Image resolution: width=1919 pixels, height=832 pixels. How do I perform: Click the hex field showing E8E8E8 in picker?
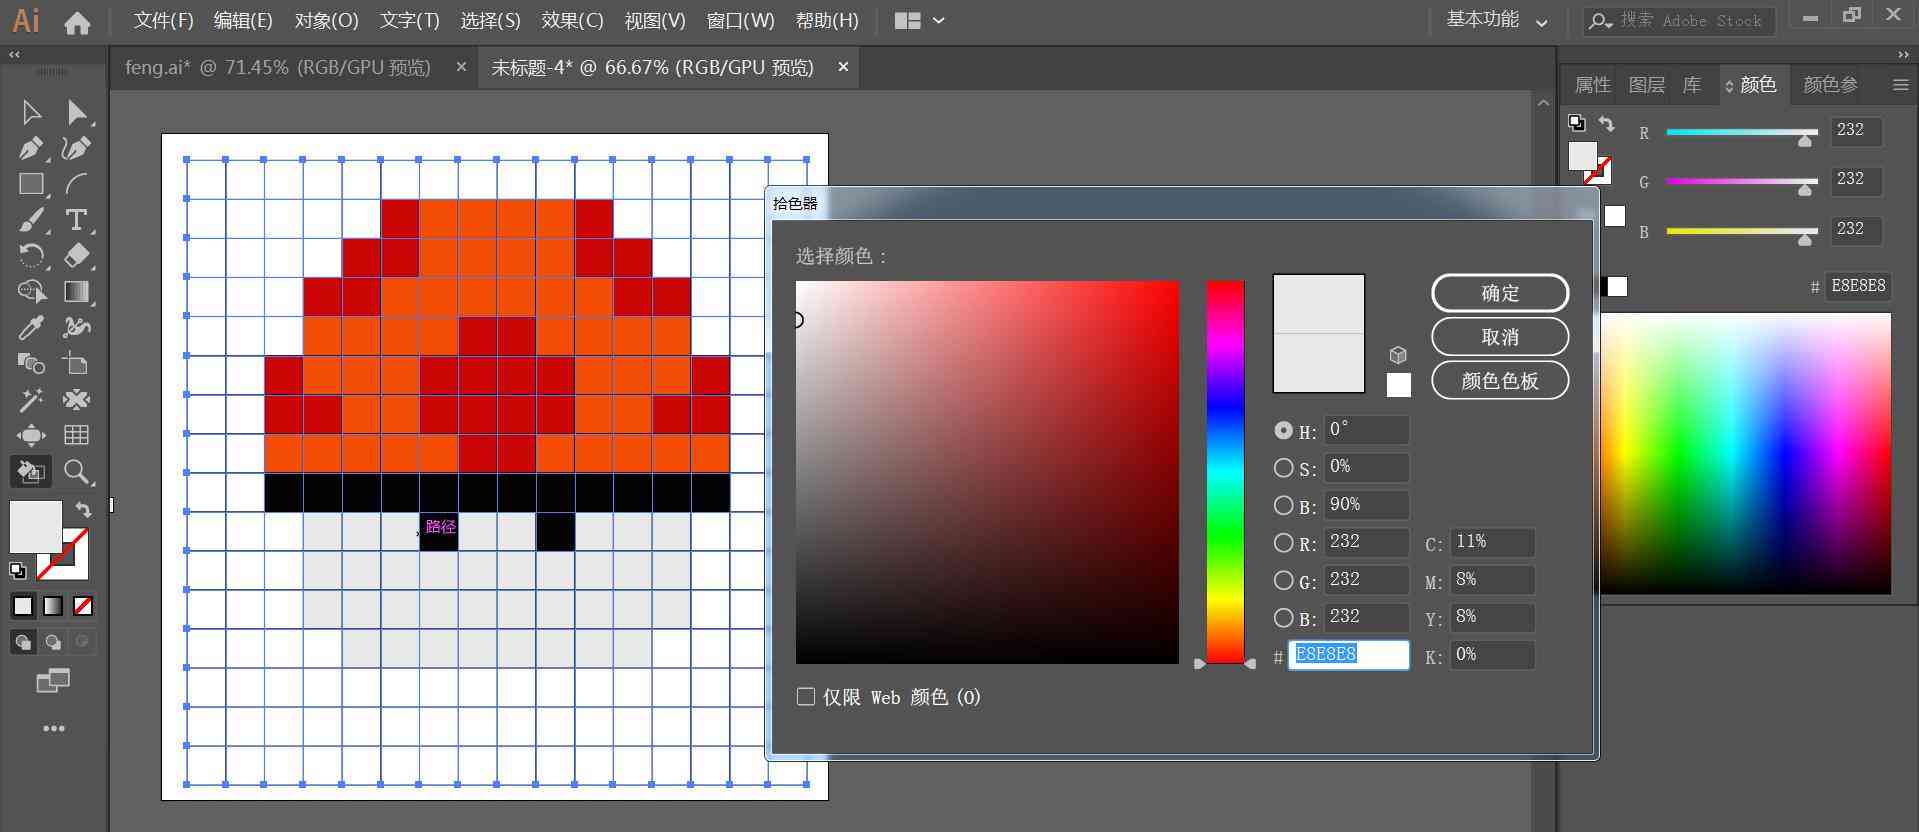pyautogui.click(x=1348, y=655)
